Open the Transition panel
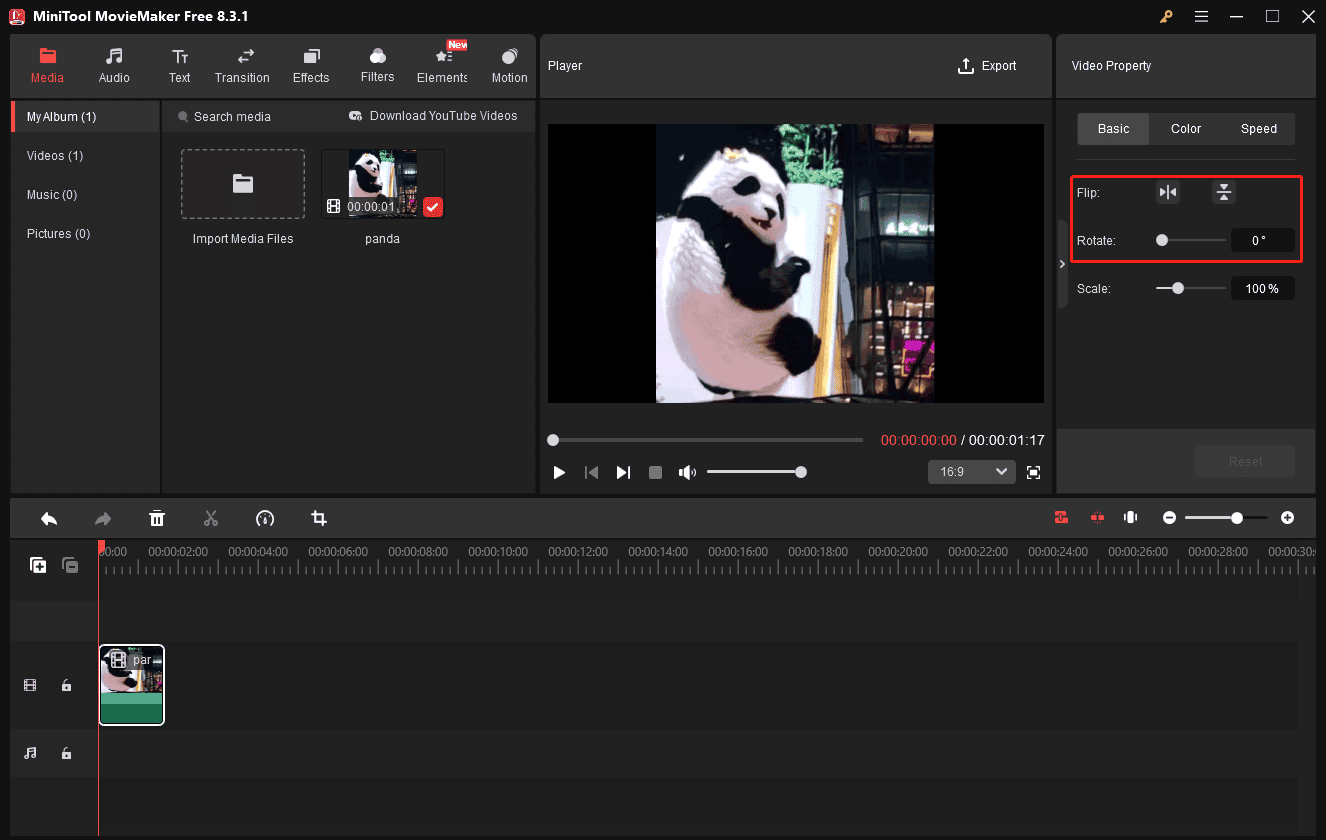The height and width of the screenshot is (840, 1326). click(x=242, y=66)
